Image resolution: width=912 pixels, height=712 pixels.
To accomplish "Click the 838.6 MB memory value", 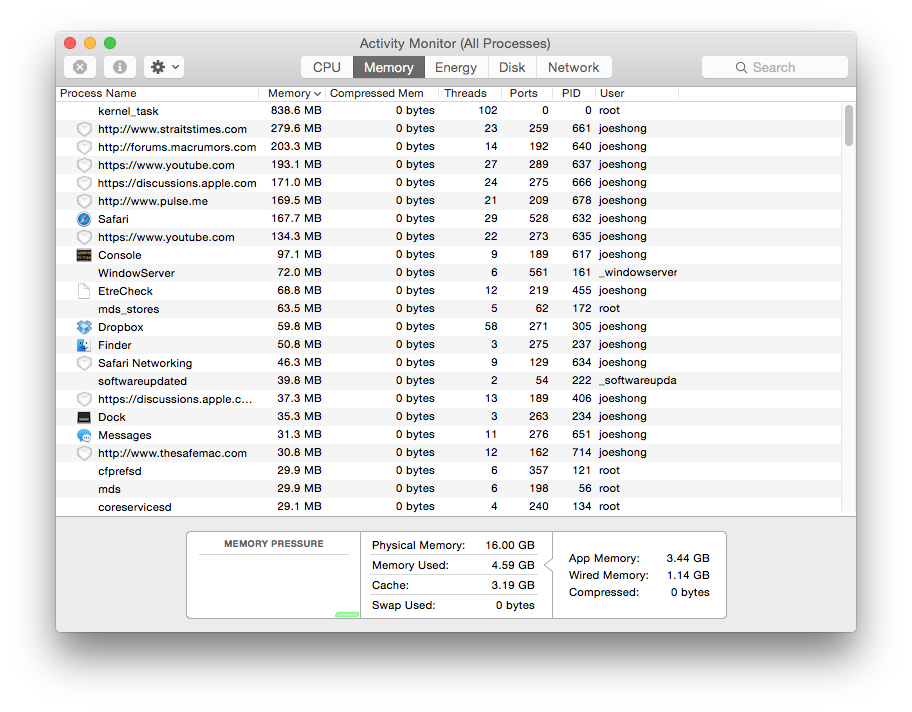I will pos(296,111).
